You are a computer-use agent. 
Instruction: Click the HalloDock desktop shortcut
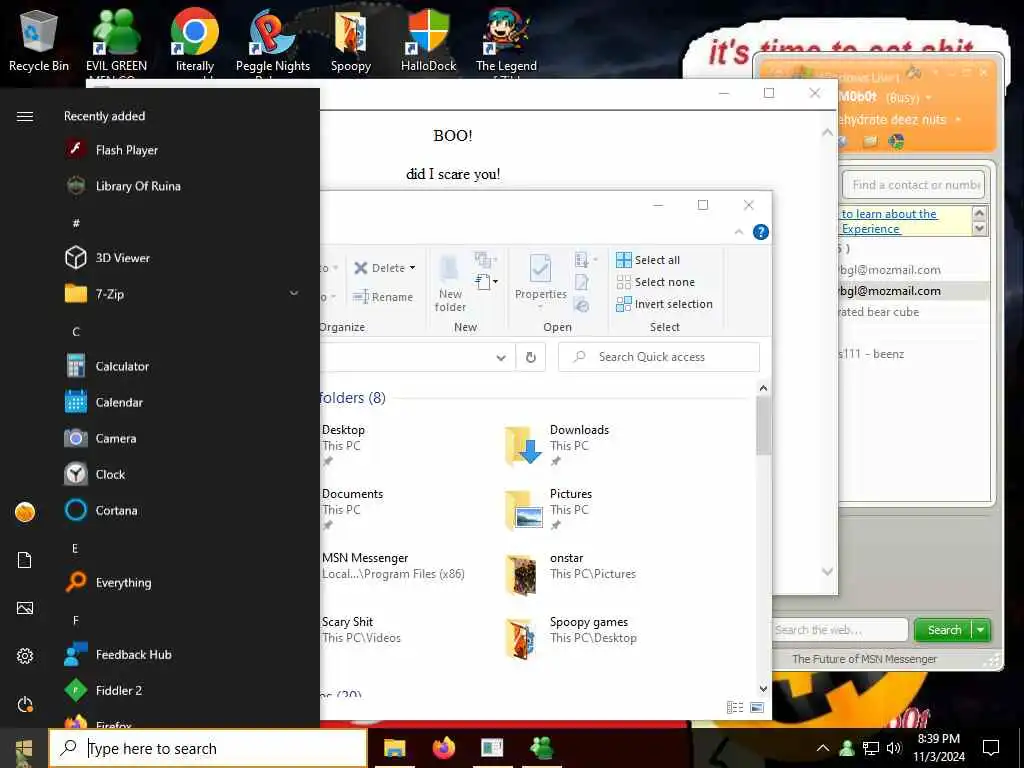pos(428,40)
